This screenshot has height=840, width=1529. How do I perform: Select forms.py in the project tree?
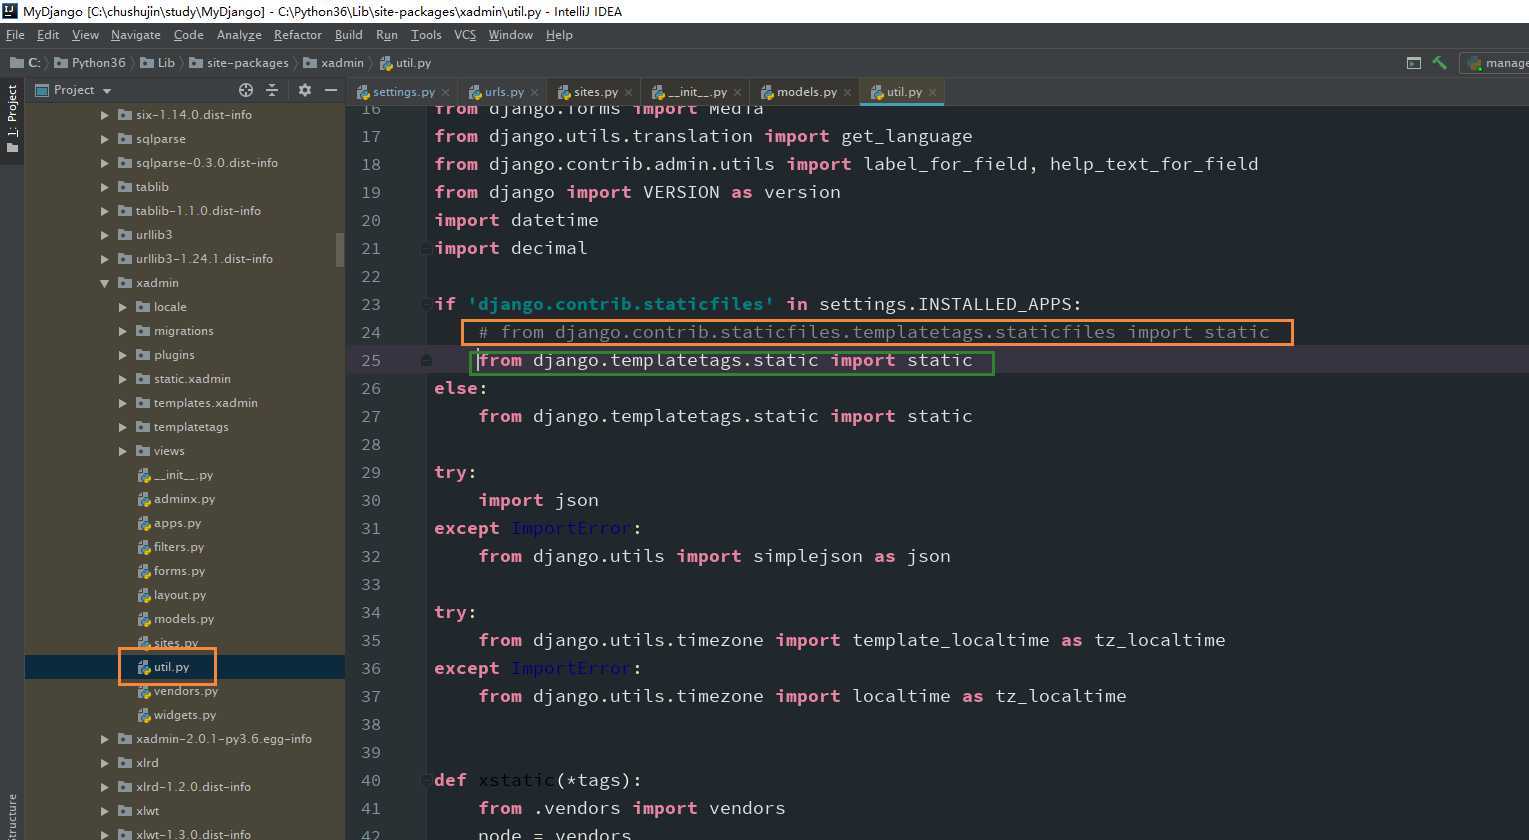tap(179, 571)
